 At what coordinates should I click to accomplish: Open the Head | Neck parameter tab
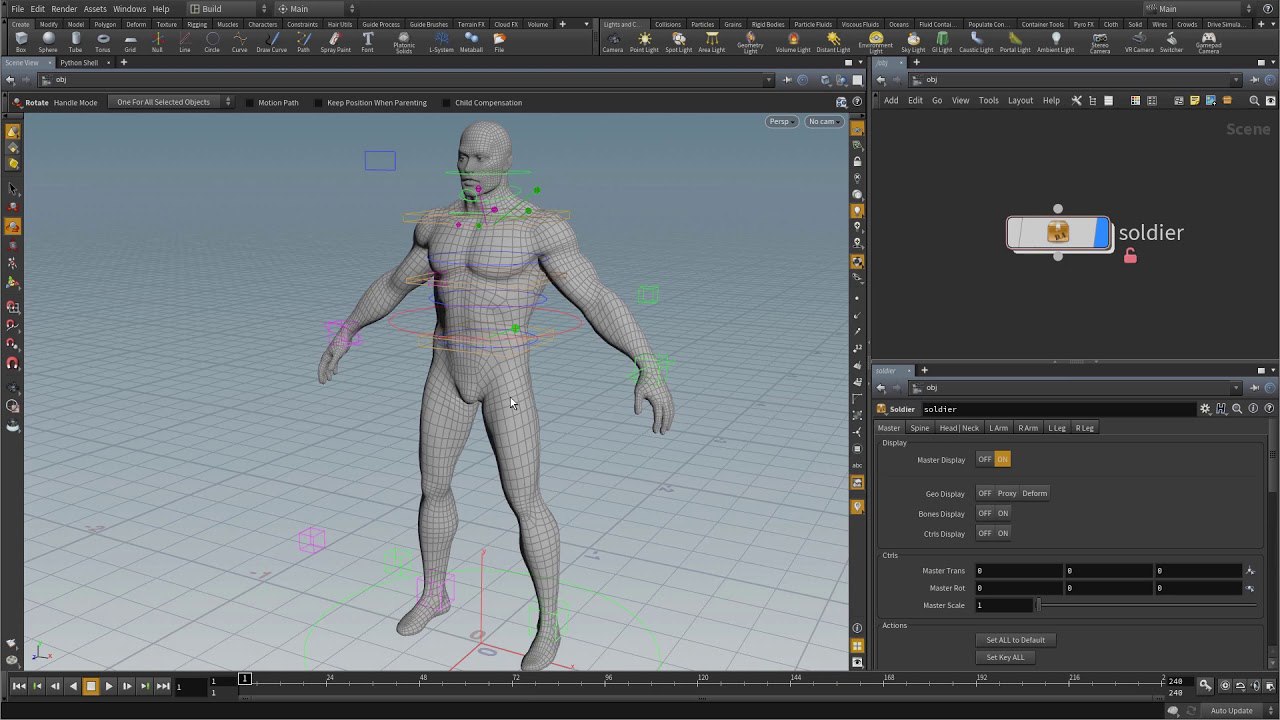click(x=959, y=428)
